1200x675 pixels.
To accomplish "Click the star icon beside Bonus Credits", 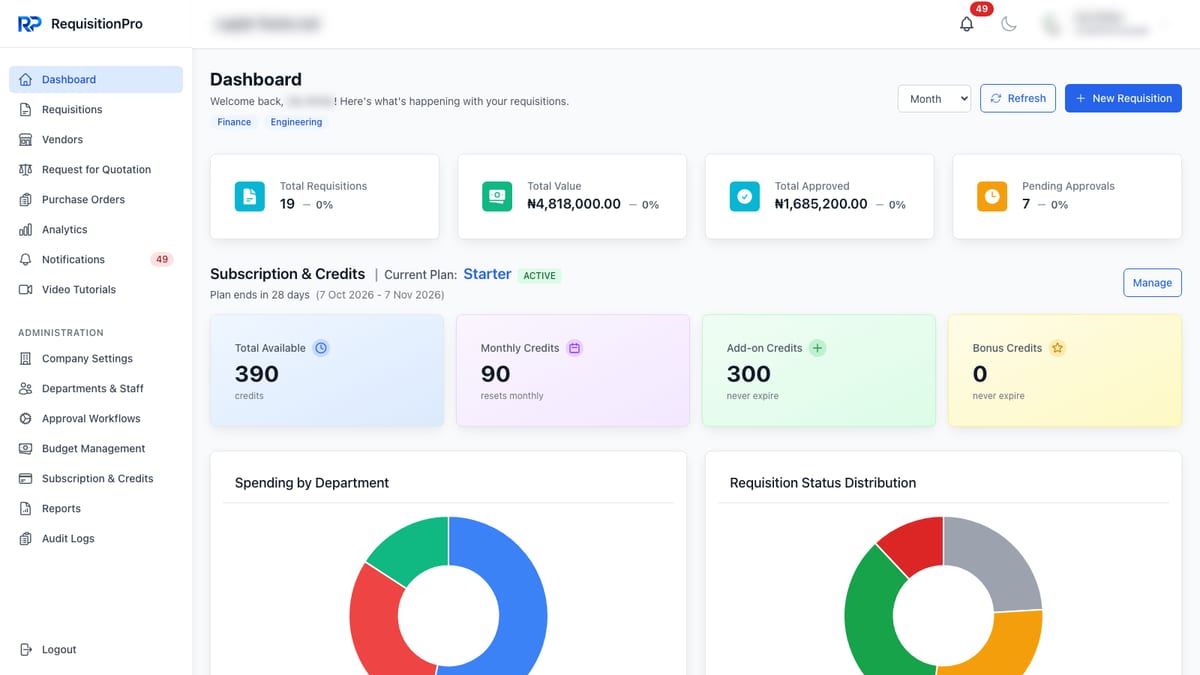I will pyautogui.click(x=1058, y=348).
